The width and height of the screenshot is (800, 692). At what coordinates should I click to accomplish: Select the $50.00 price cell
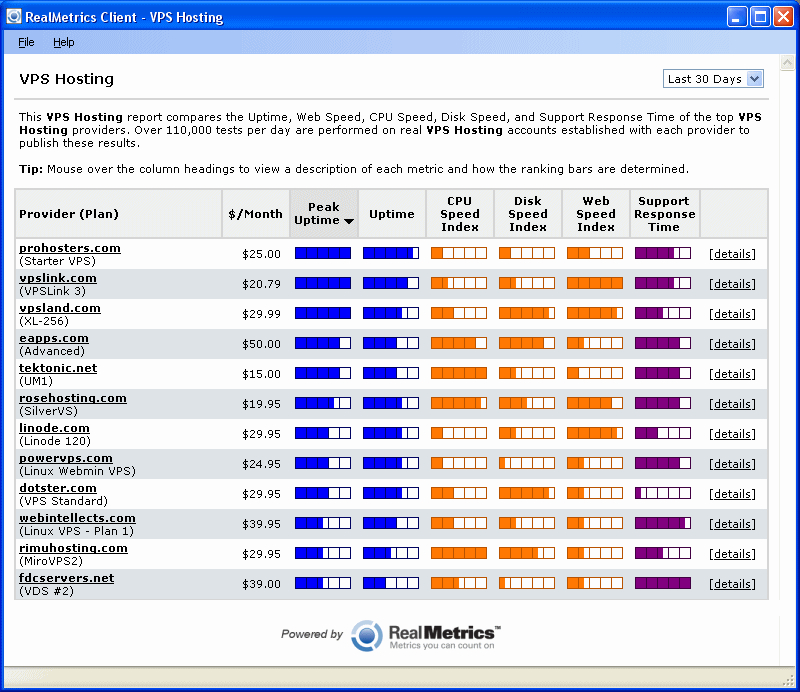(x=261, y=344)
